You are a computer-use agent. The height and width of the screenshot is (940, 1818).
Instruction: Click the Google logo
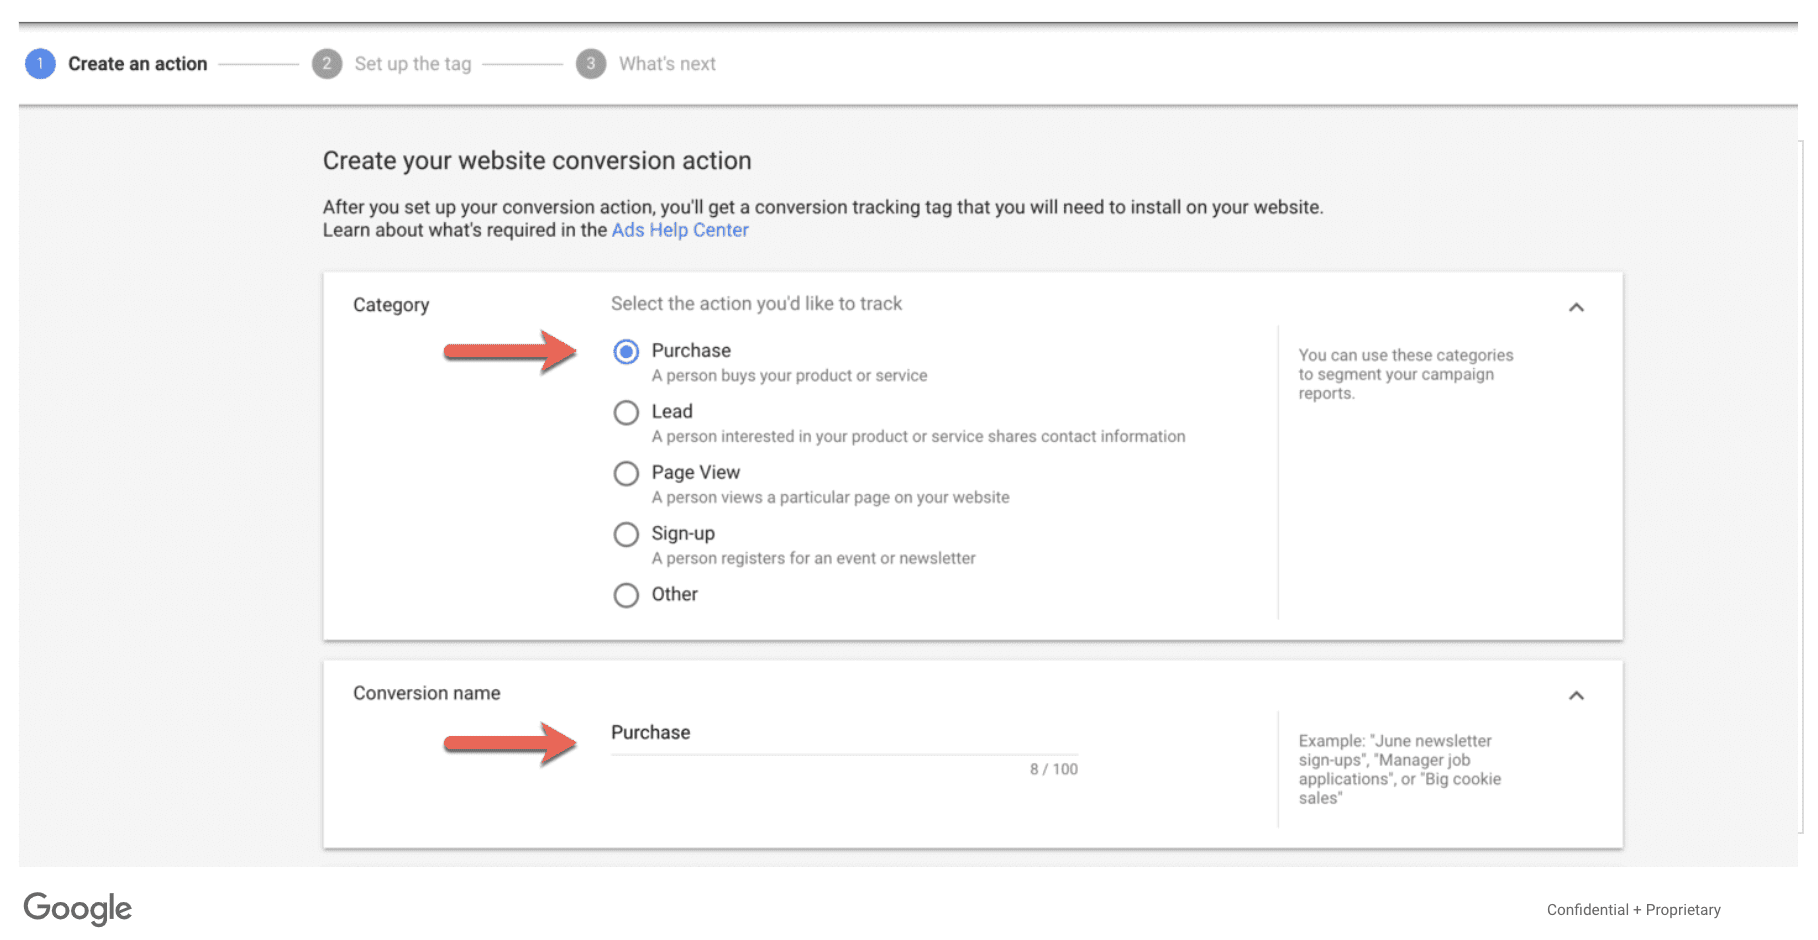77,908
